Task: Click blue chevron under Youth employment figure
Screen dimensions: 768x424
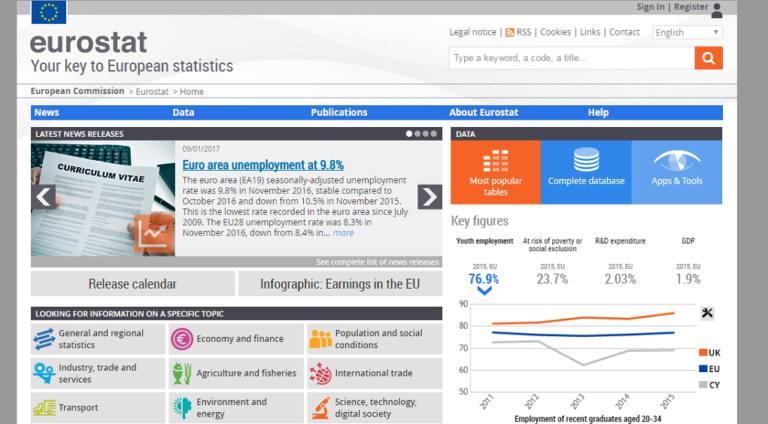Action: point(484,291)
